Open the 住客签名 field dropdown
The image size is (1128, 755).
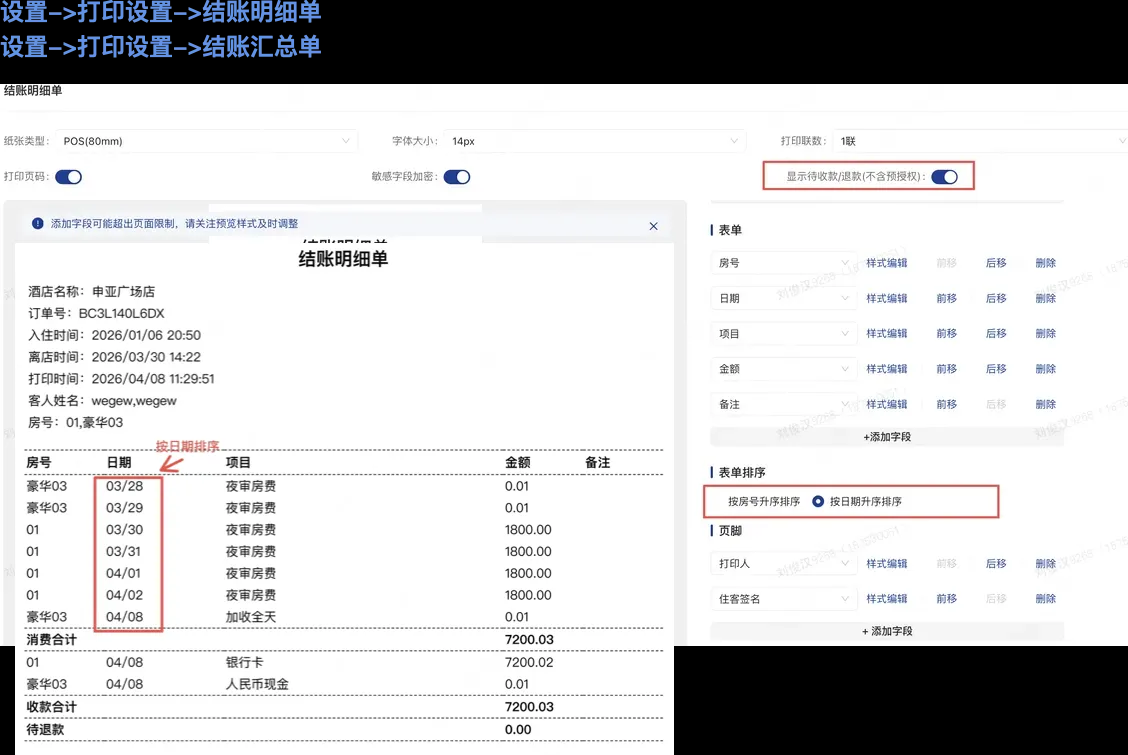[783, 598]
